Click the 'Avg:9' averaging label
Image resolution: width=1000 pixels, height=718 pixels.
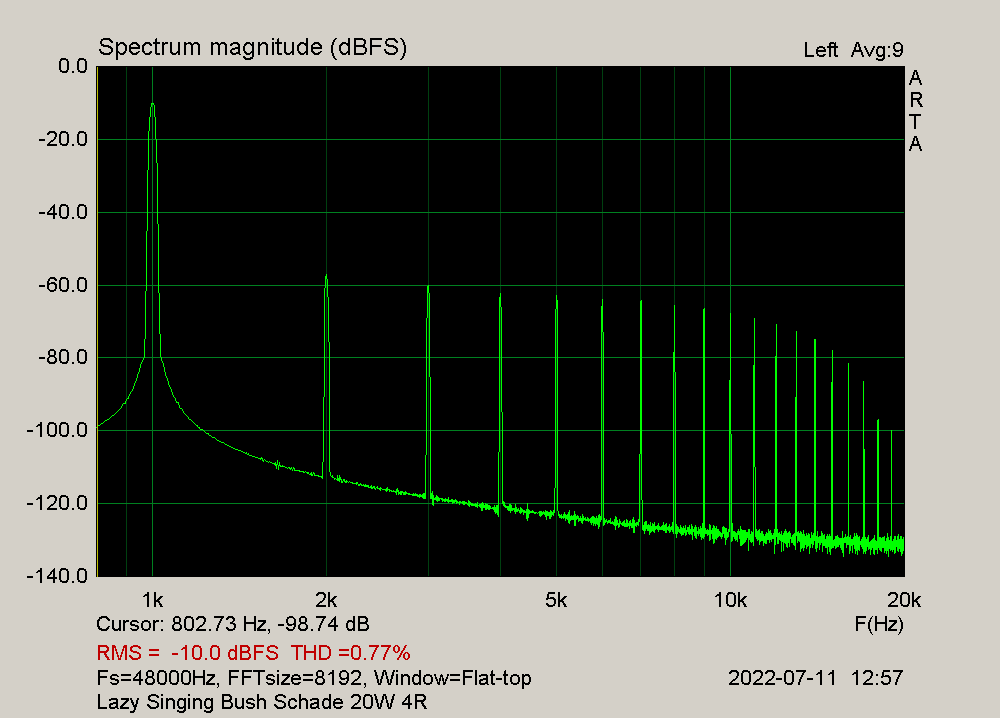pos(877,50)
